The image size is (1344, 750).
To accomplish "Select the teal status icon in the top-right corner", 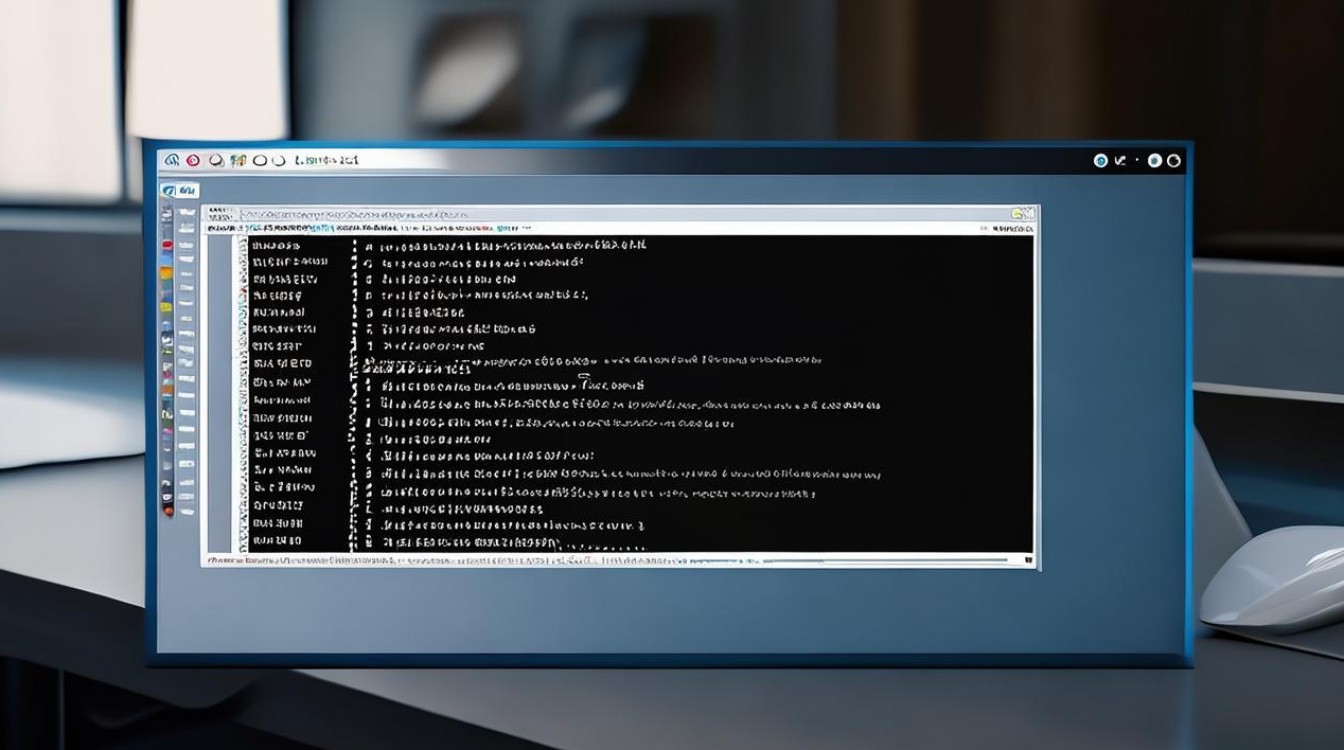I will pyautogui.click(x=1101, y=160).
